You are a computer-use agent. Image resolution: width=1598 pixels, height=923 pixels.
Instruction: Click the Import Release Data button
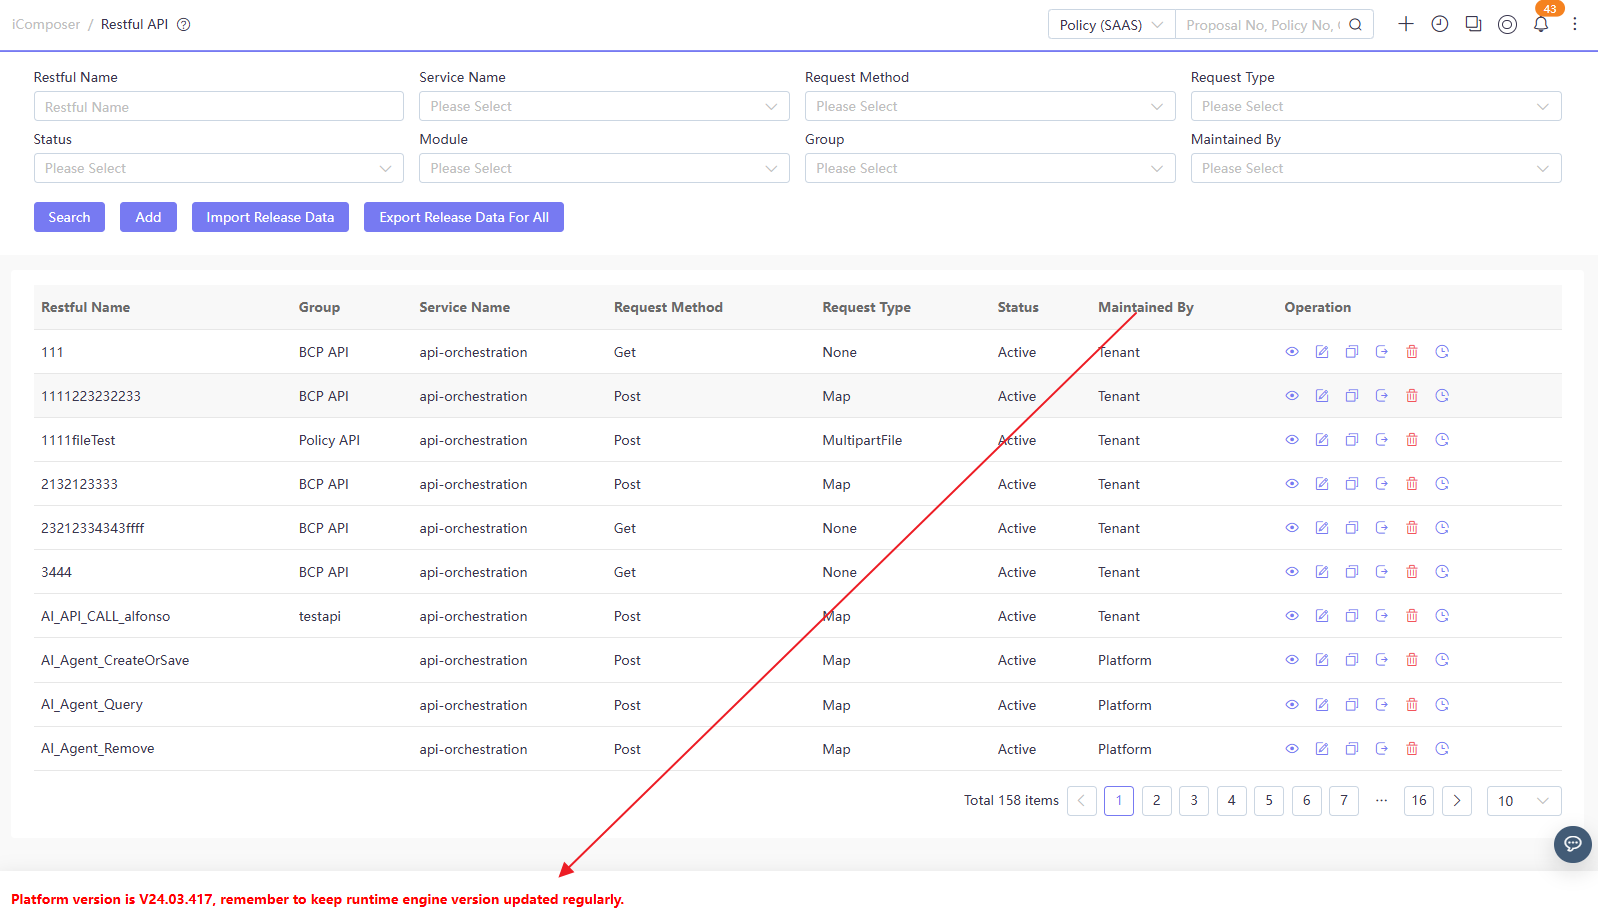click(270, 217)
